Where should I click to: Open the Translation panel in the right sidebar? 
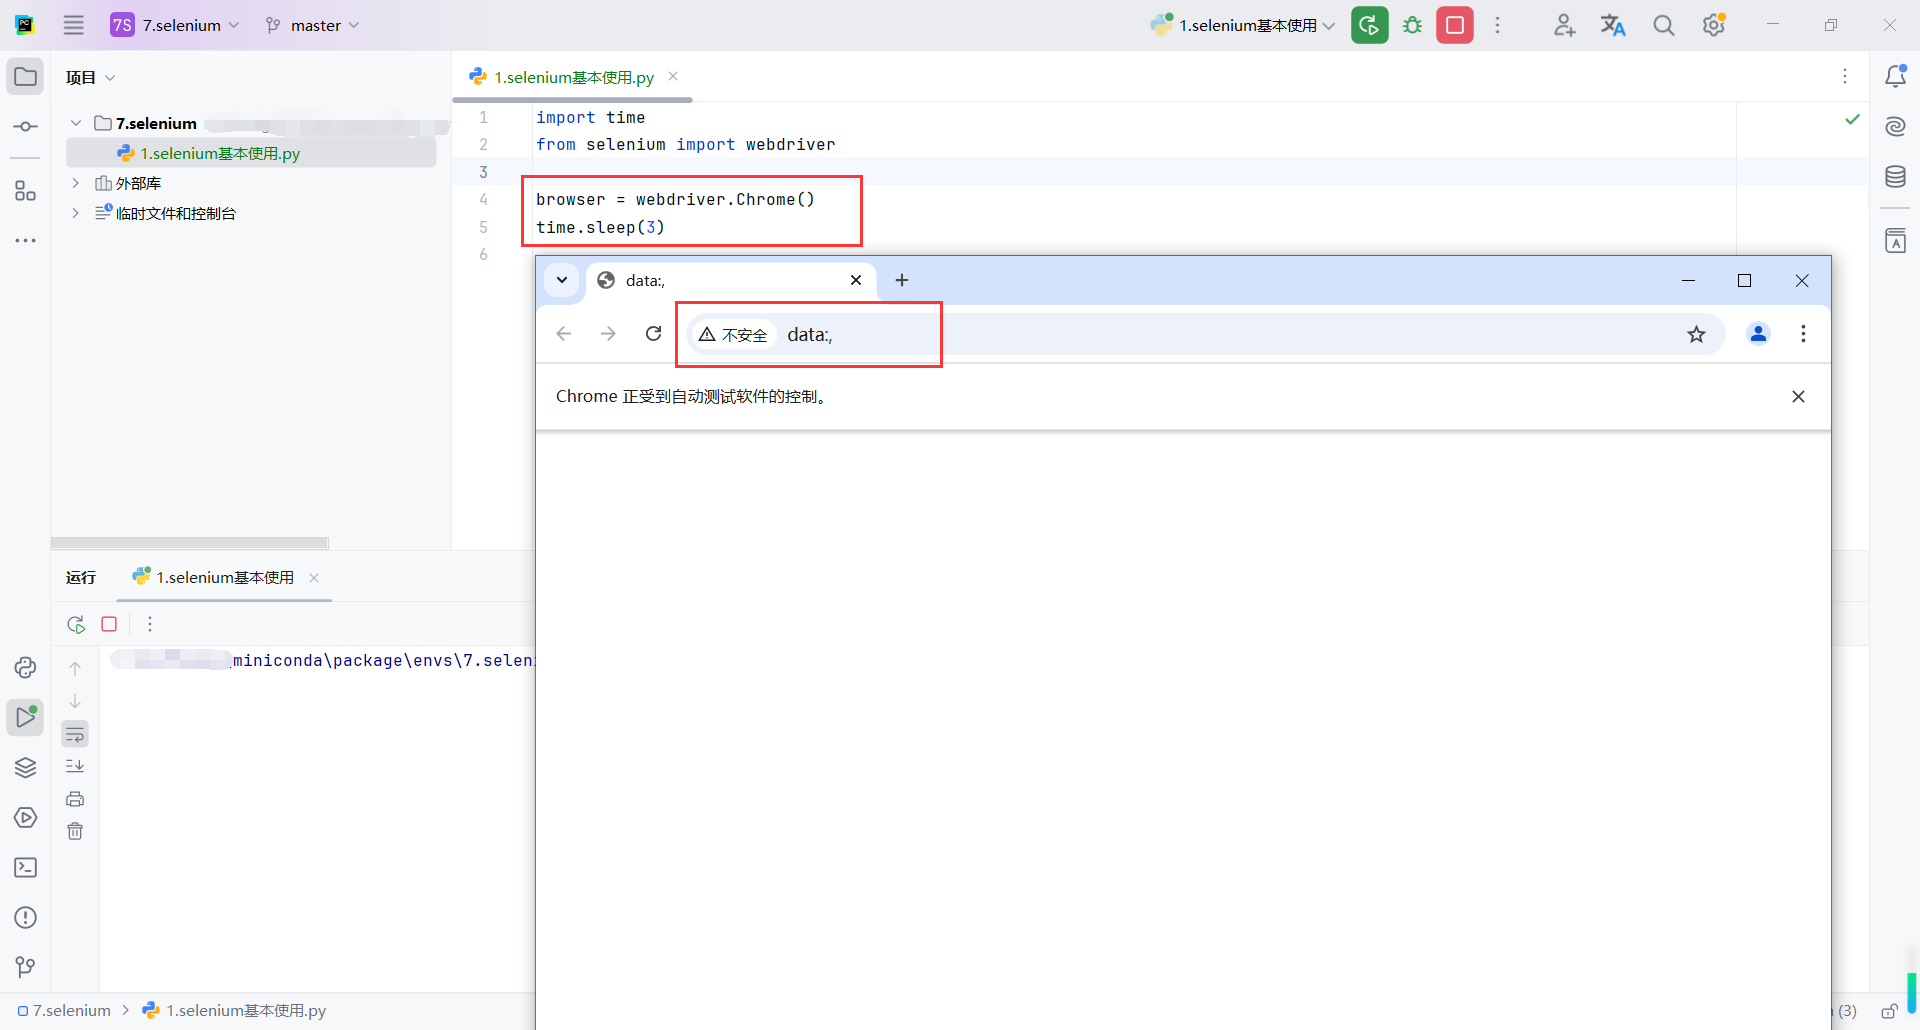pyautogui.click(x=1895, y=240)
